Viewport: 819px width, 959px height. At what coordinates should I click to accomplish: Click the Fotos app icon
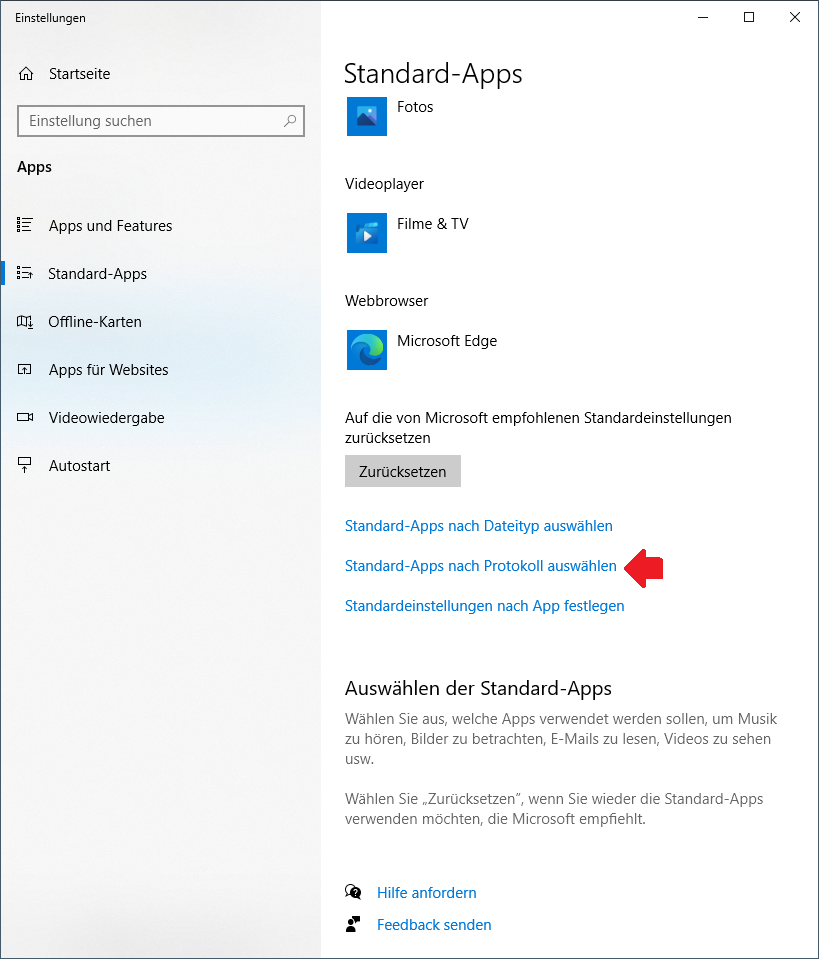pyautogui.click(x=366, y=116)
